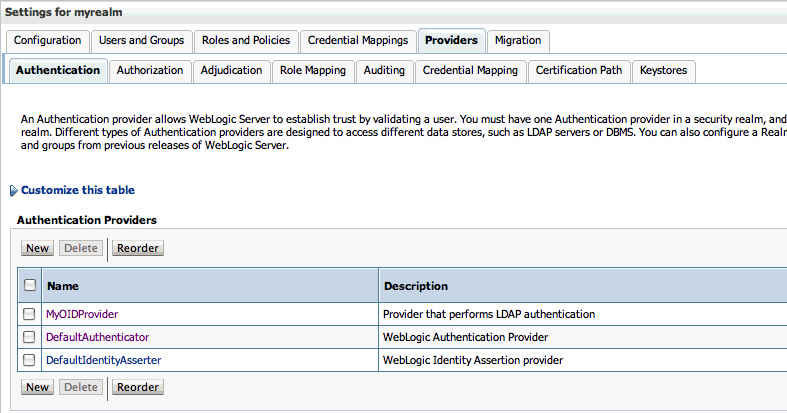Image resolution: width=787 pixels, height=413 pixels.
Task: Open the Adjudication sub-tab
Action: click(x=231, y=71)
